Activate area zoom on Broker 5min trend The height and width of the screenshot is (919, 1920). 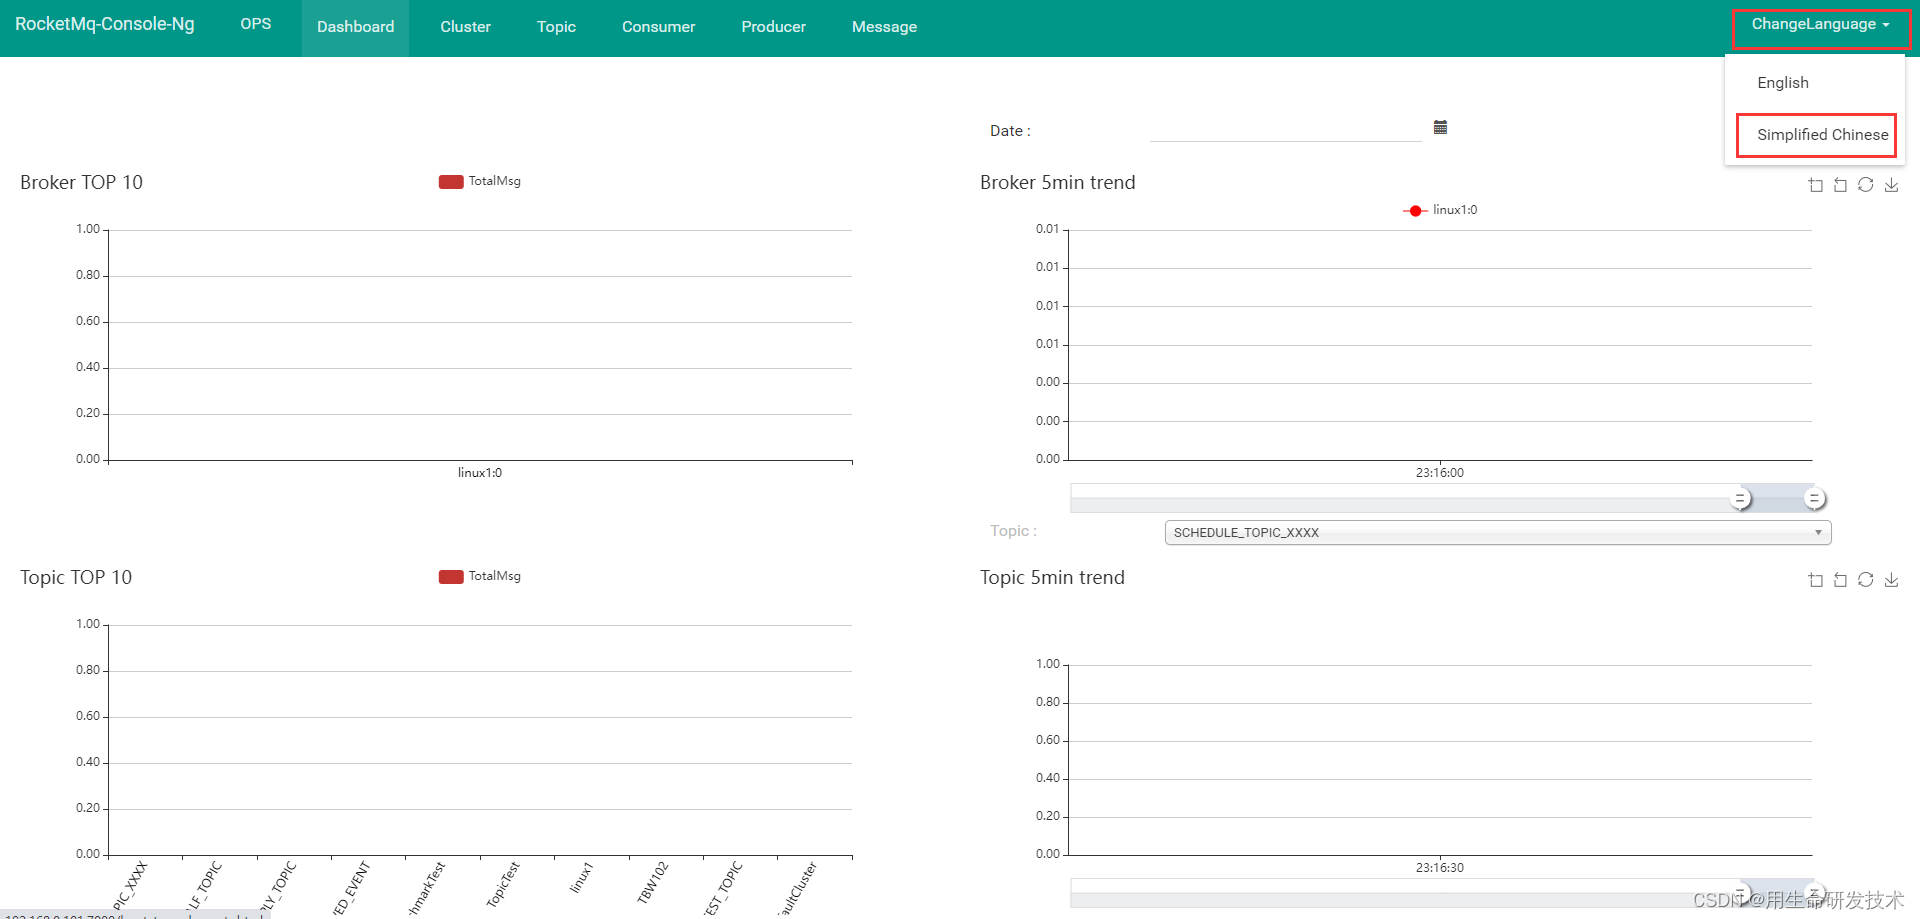[1816, 185]
